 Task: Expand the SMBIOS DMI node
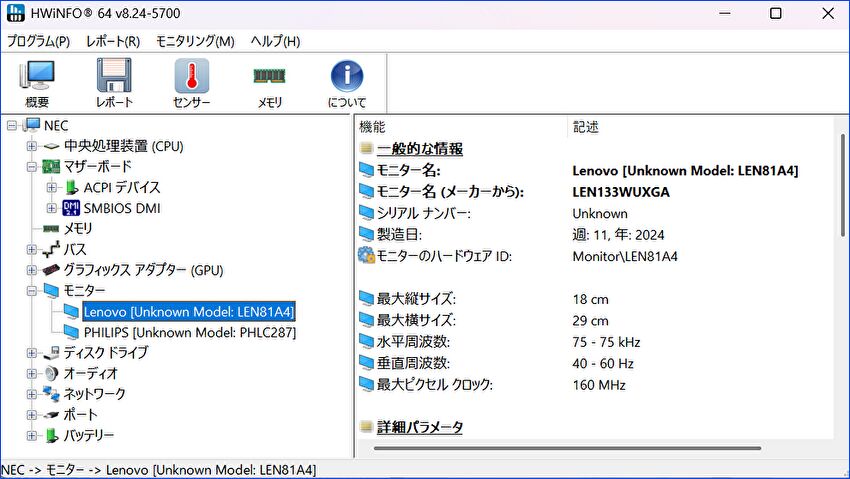point(51,208)
